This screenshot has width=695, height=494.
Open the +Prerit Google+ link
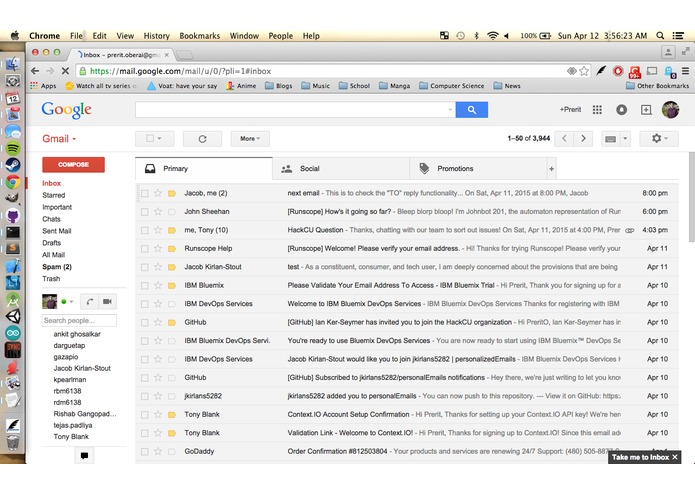(570, 109)
